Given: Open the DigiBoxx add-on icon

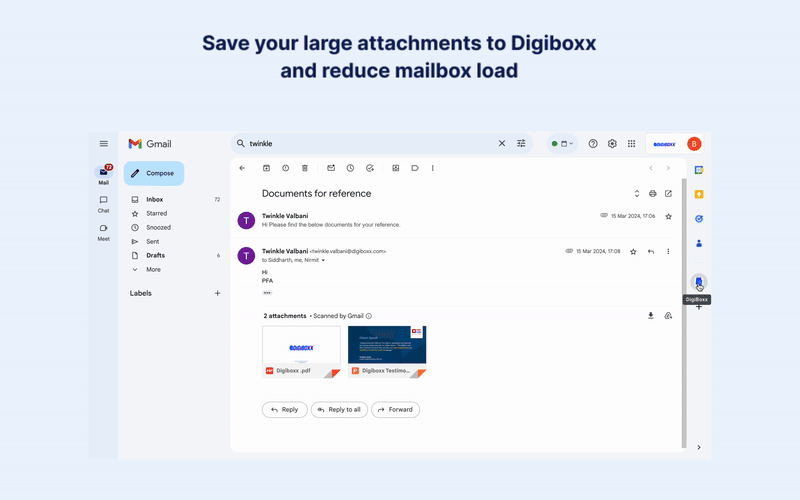Looking at the screenshot, I should point(699,282).
